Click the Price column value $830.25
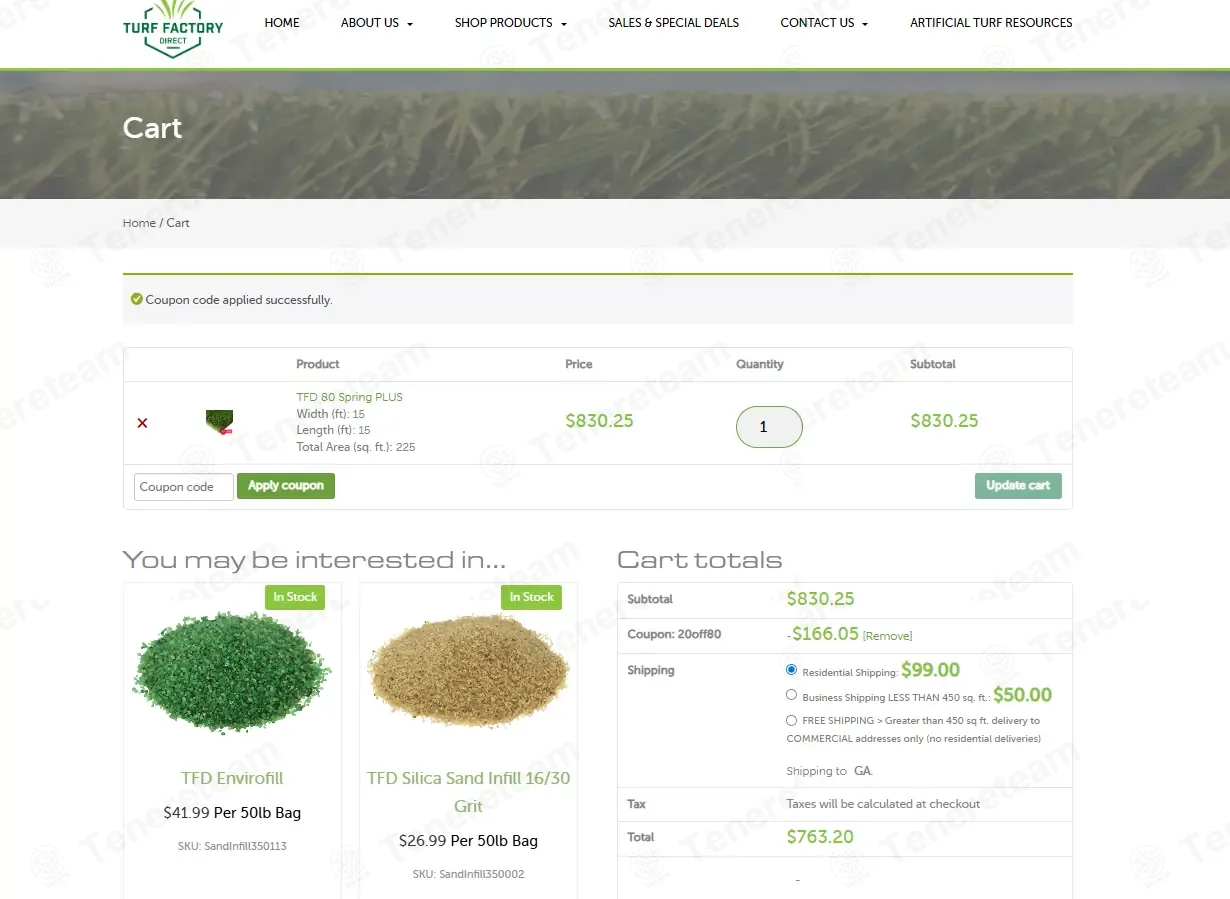Viewport: 1230px width, 899px height. pyautogui.click(x=599, y=421)
